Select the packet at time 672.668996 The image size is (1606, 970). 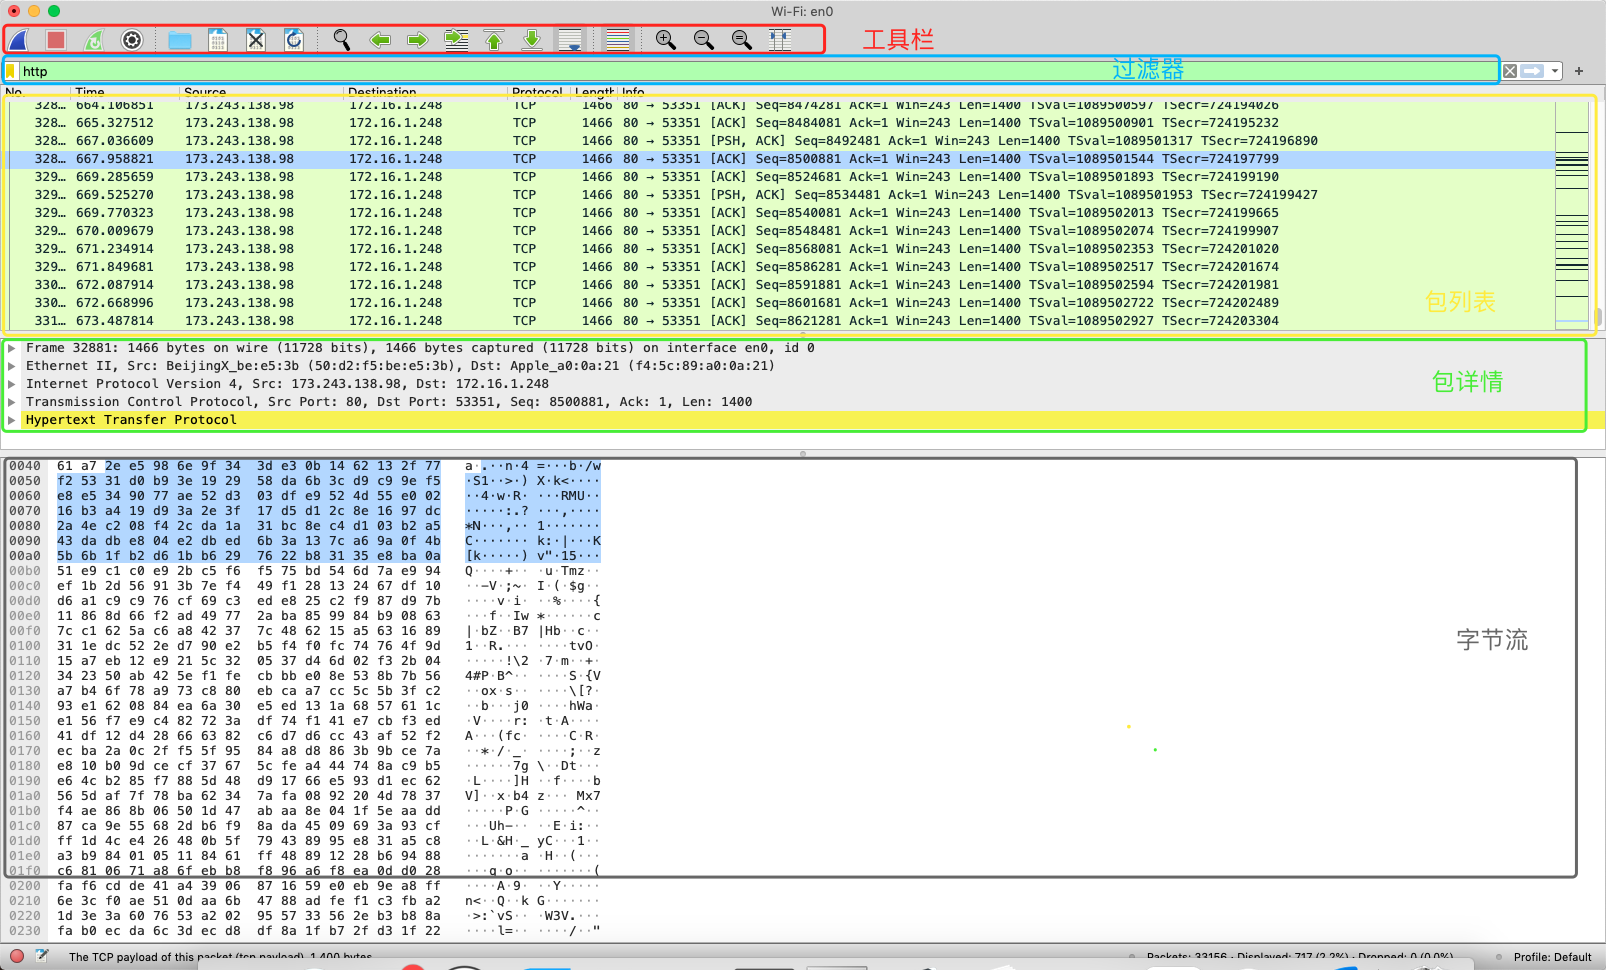pyautogui.click(x=780, y=303)
